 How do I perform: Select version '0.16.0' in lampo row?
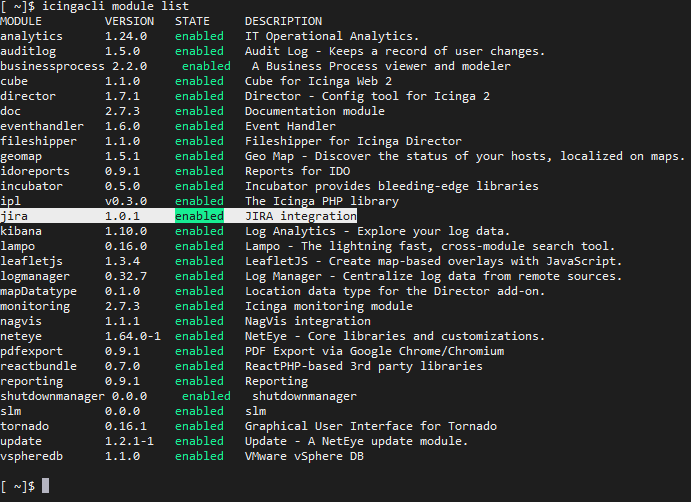click(126, 246)
